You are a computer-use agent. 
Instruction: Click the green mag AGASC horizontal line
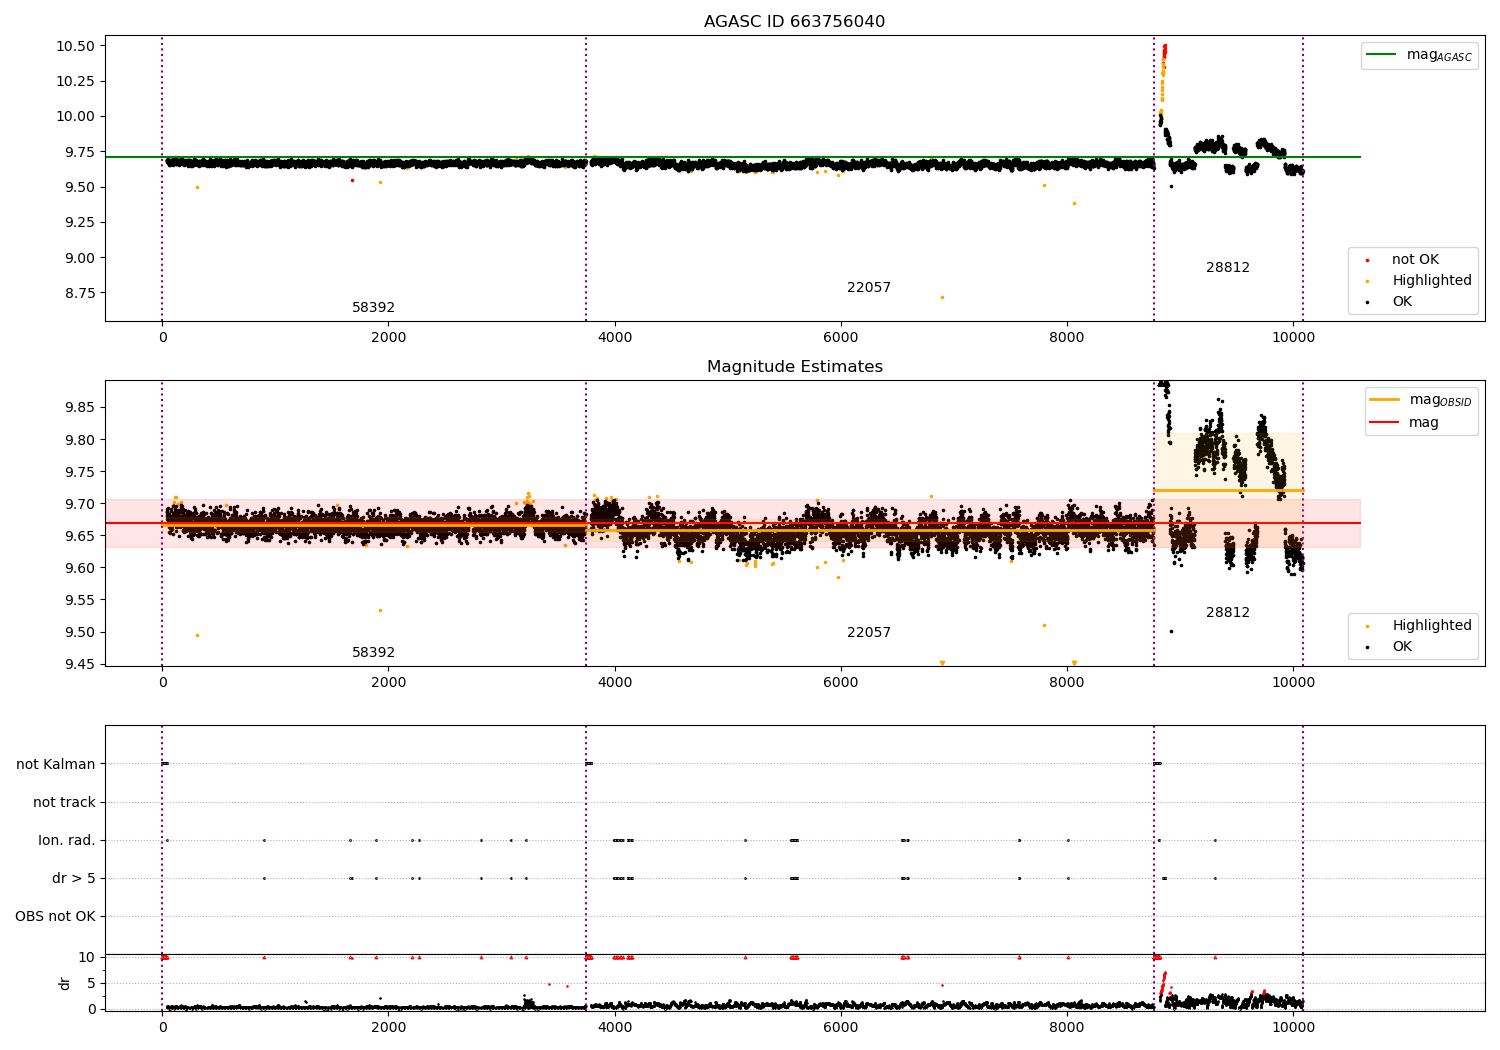733,157
